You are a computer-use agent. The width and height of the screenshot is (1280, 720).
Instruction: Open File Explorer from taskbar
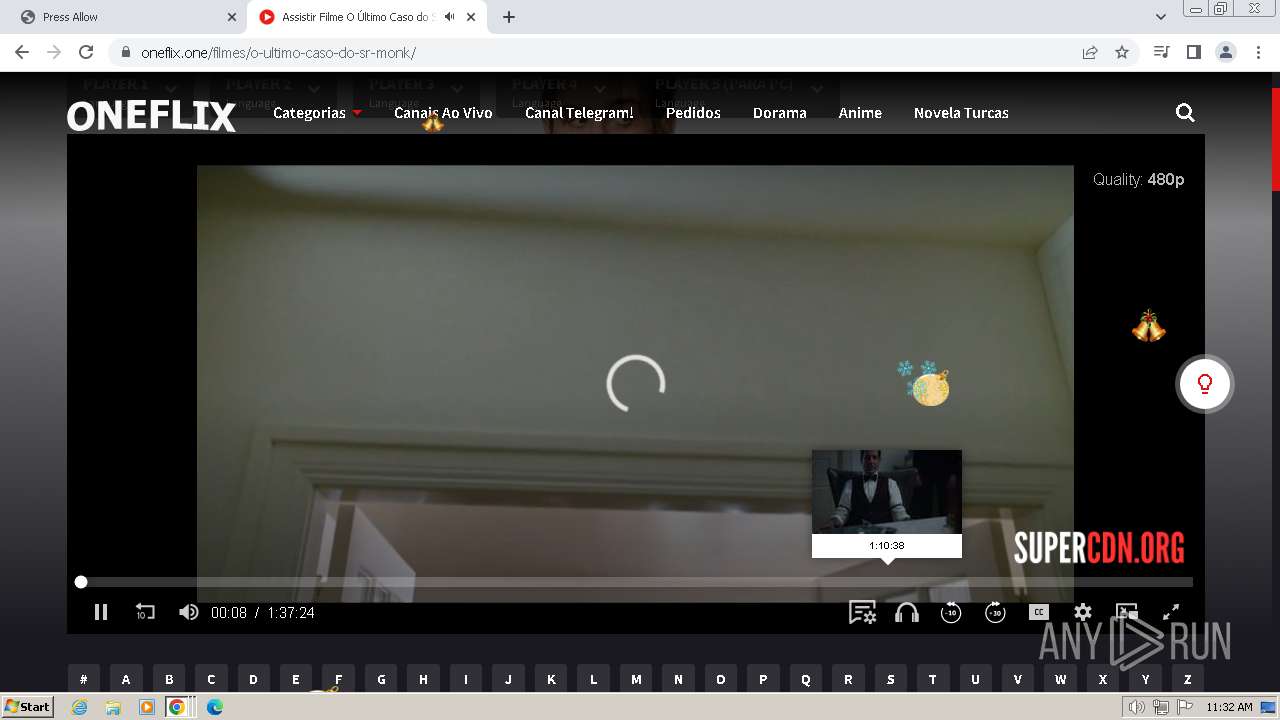coord(113,707)
